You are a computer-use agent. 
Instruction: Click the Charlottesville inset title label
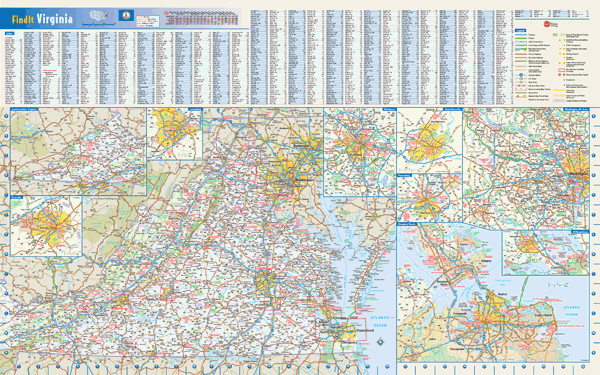click(x=452, y=109)
